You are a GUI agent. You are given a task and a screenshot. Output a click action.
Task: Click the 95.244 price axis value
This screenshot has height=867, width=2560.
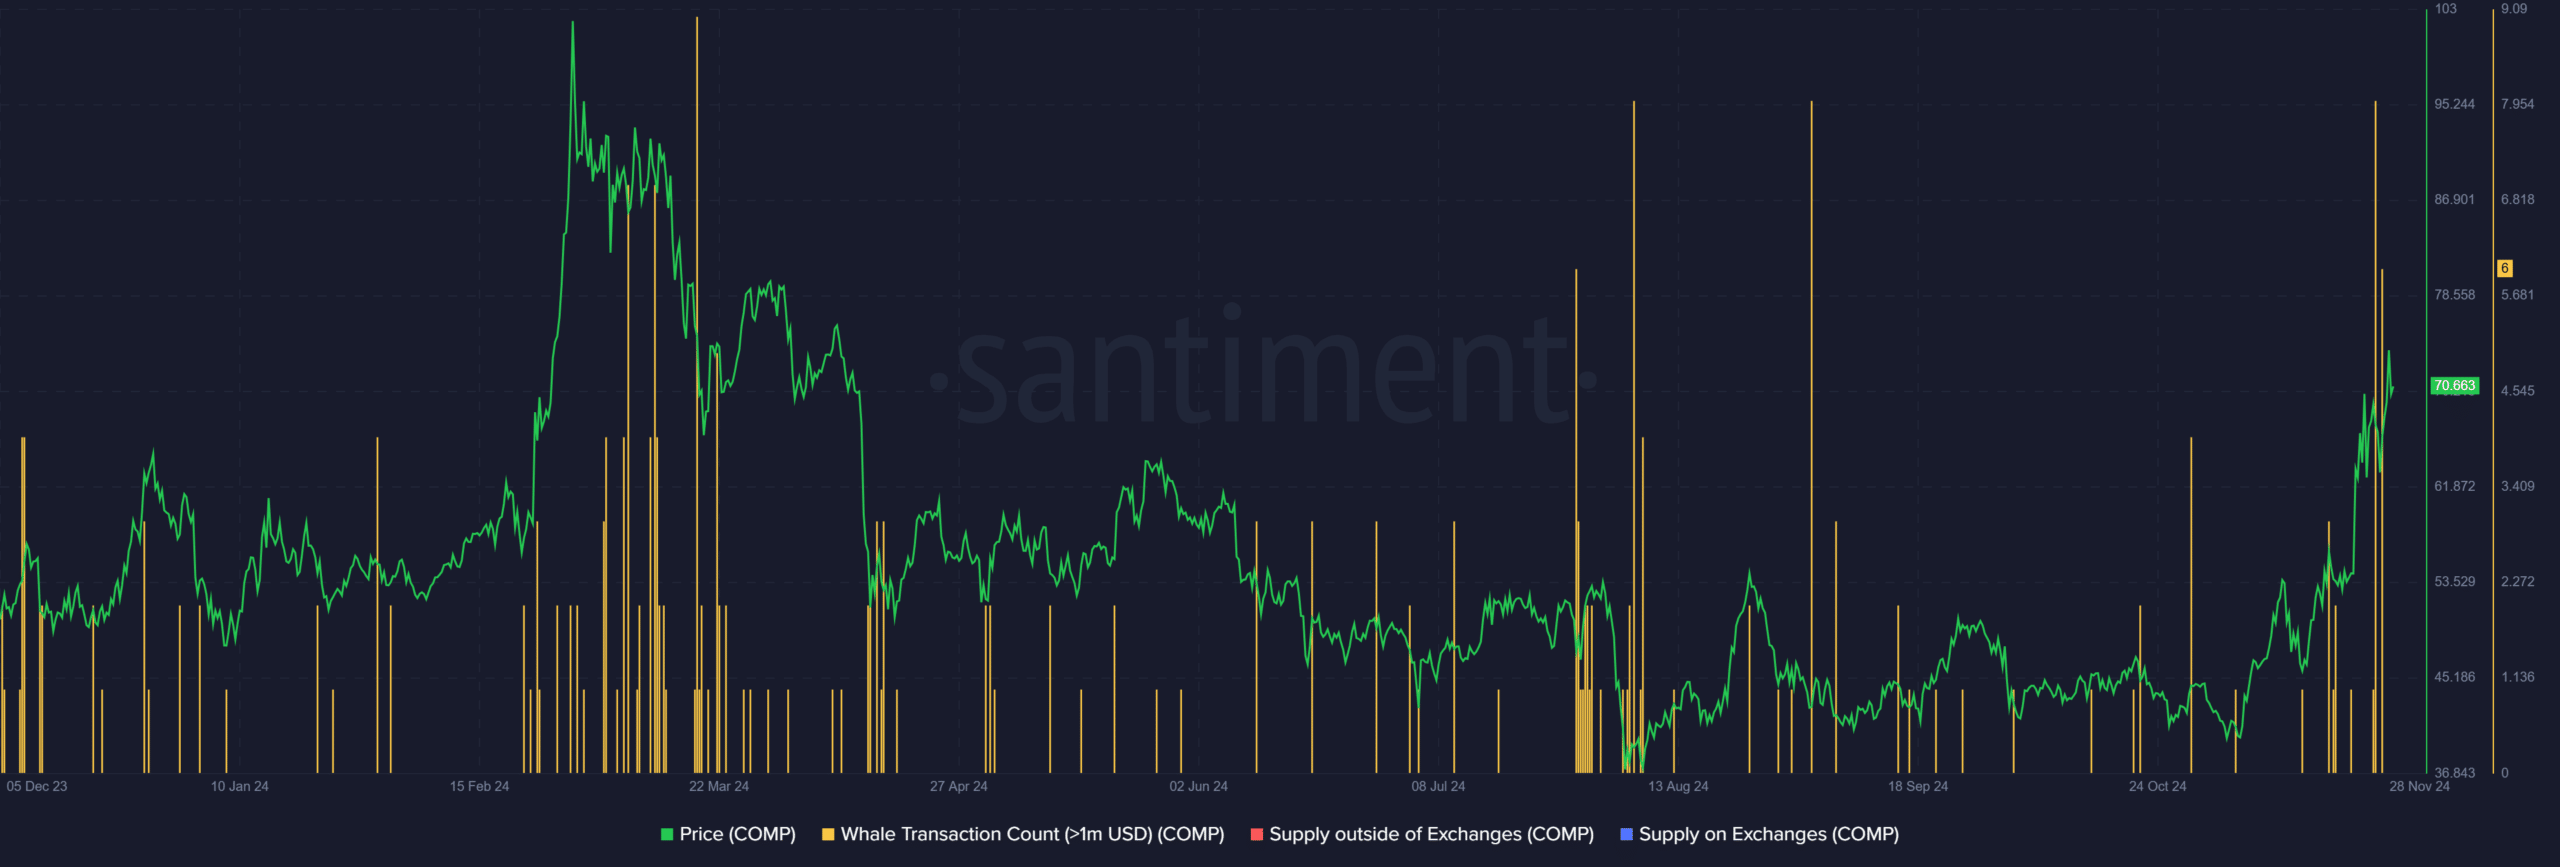pos(2455,104)
